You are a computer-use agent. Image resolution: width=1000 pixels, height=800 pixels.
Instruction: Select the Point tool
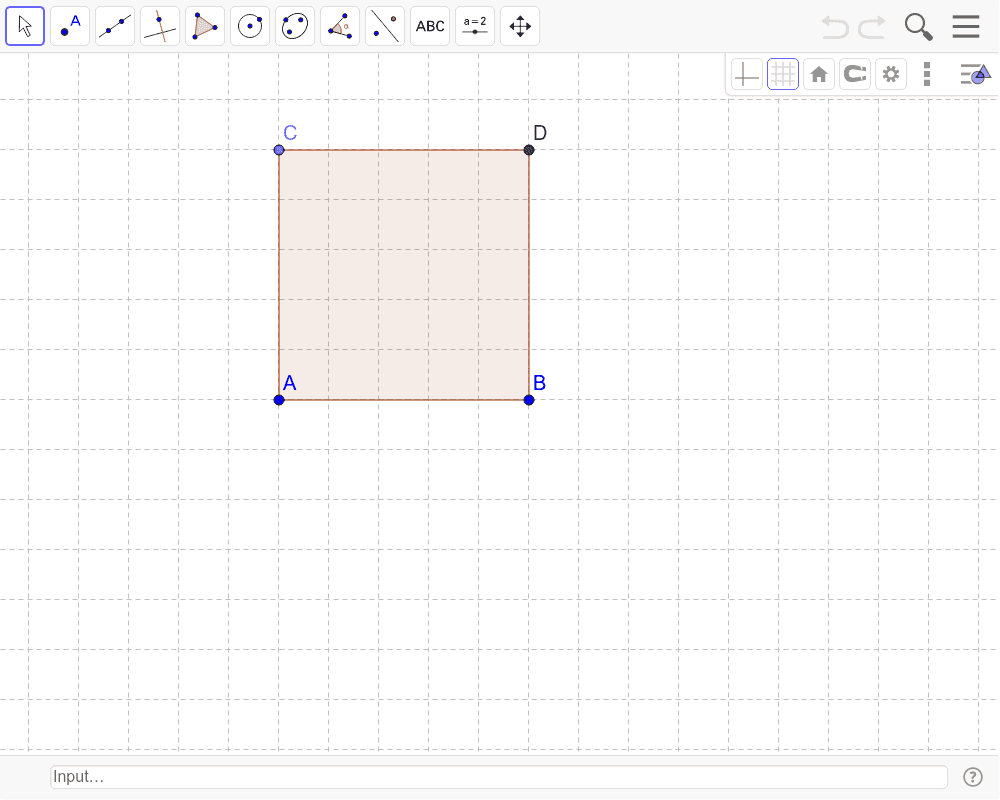click(x=70, y=26)
